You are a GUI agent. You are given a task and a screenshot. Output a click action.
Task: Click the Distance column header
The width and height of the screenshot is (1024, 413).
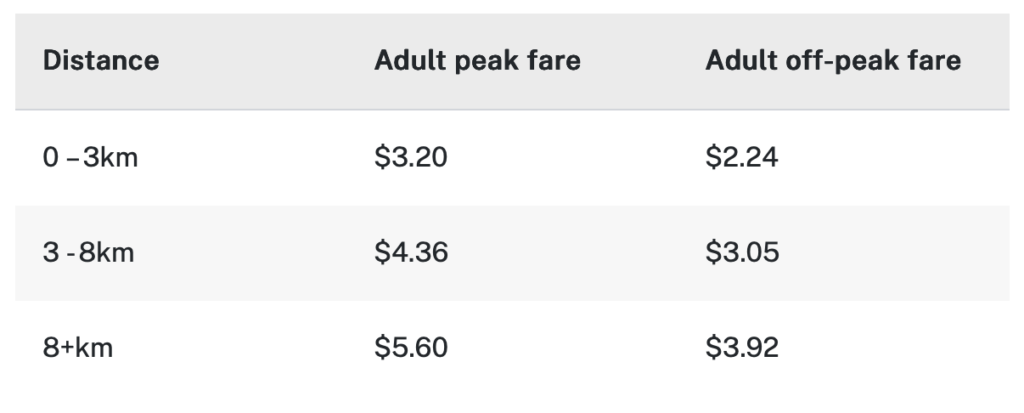100,61
